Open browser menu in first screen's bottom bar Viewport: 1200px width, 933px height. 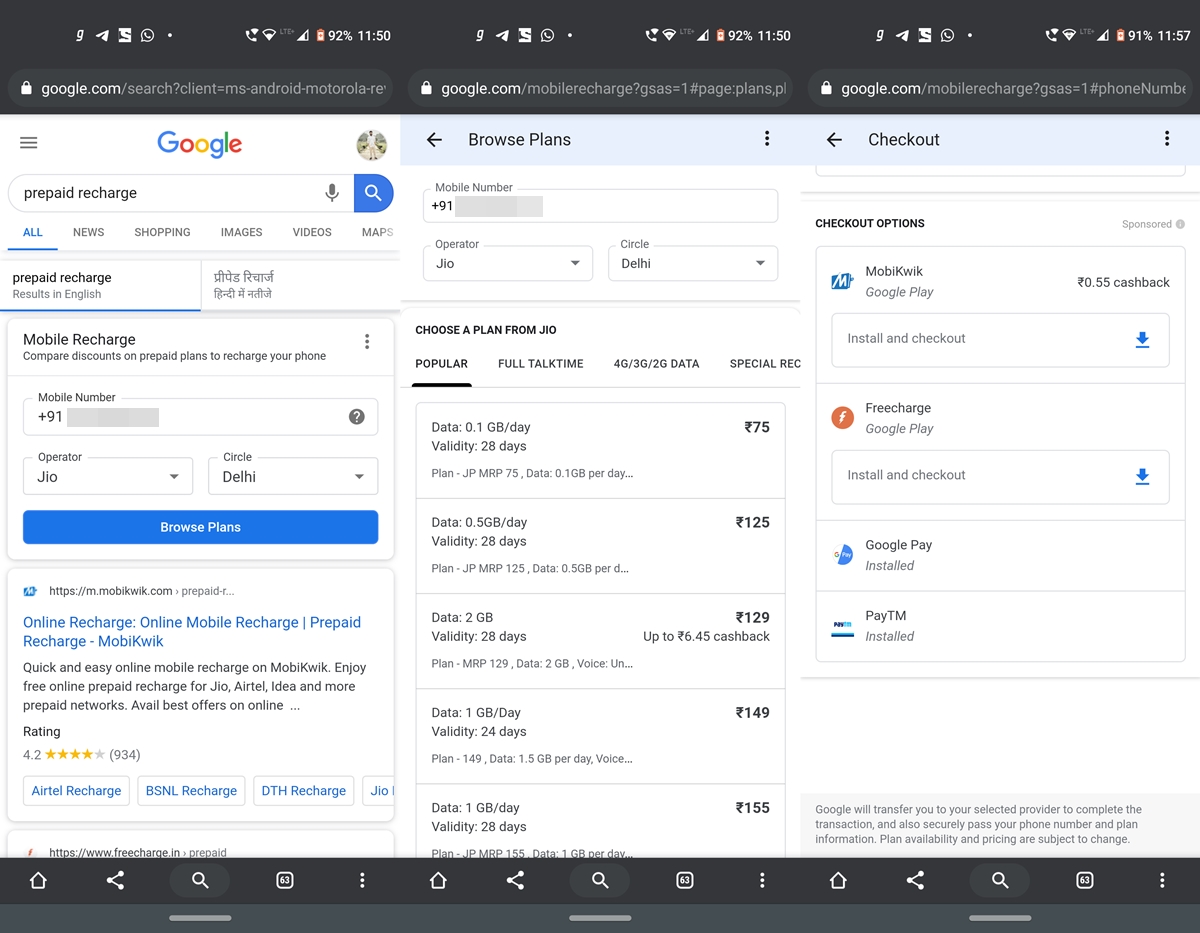click(362, 880)
